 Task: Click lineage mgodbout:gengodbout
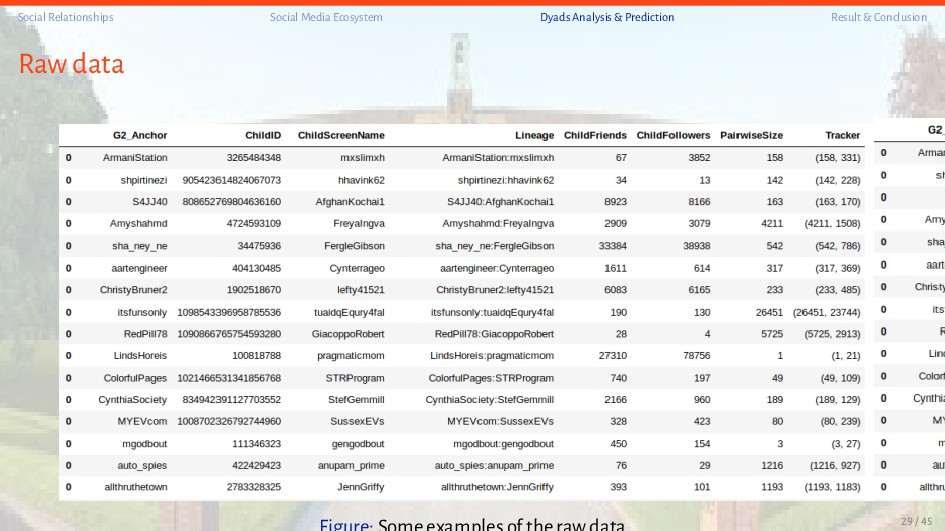point(503,443)
